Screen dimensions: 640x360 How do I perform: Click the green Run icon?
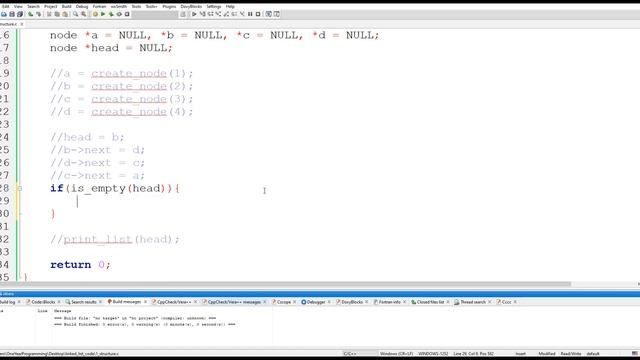pos(103,14)
